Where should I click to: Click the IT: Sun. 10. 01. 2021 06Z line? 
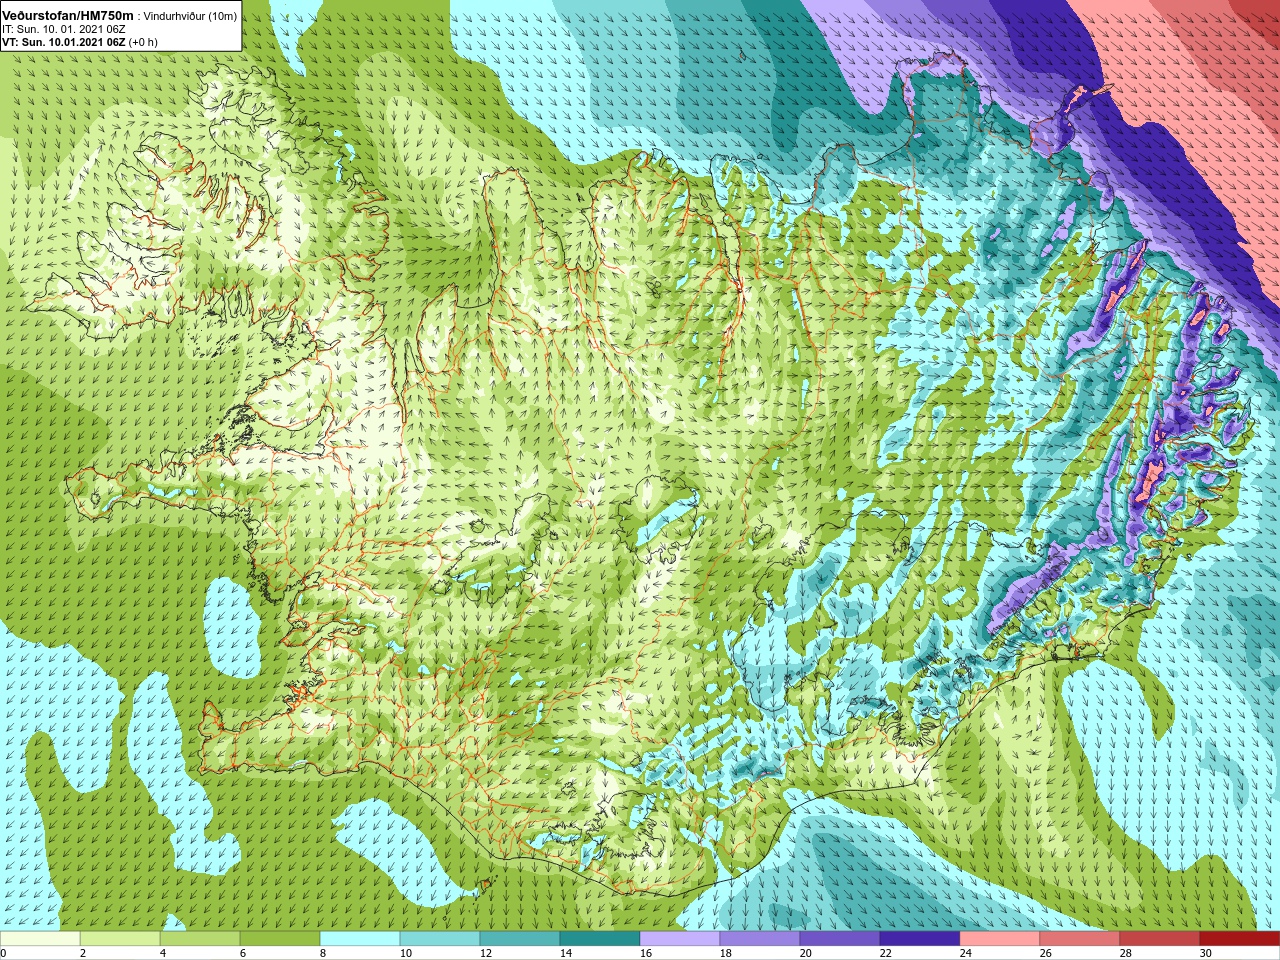(x=63, y=29)
